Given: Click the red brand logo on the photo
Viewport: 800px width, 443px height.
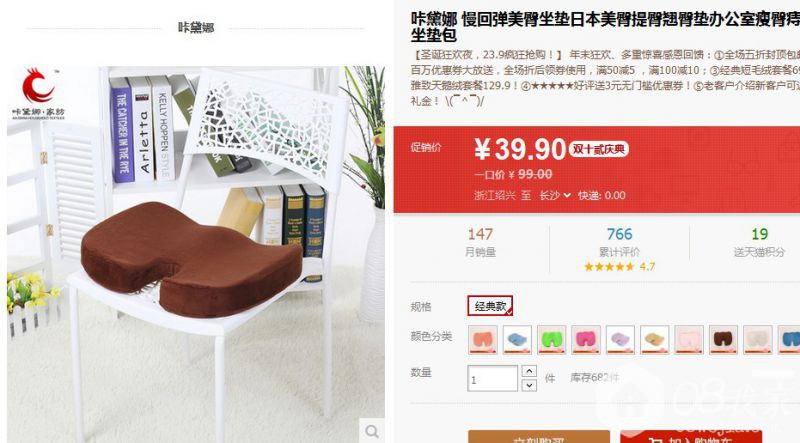Looking at the screenshot, I should coord(38,86).
